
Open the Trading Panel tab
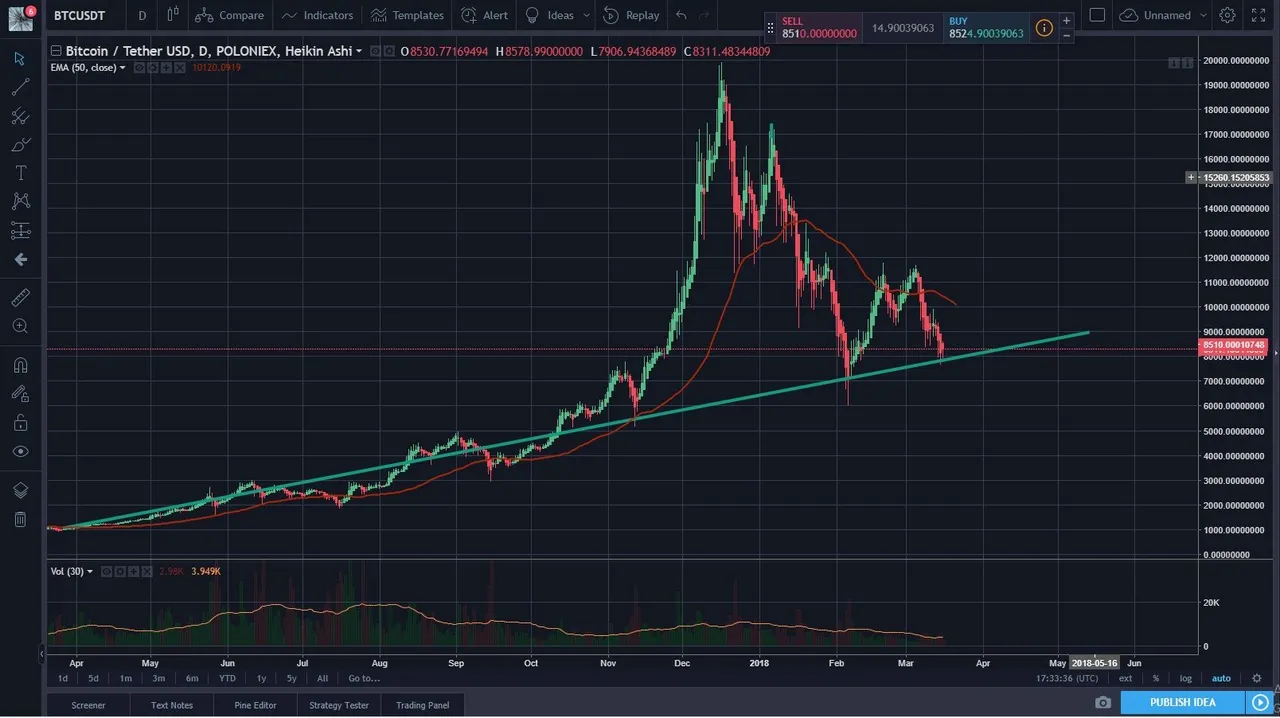click(x=423, y=705)
